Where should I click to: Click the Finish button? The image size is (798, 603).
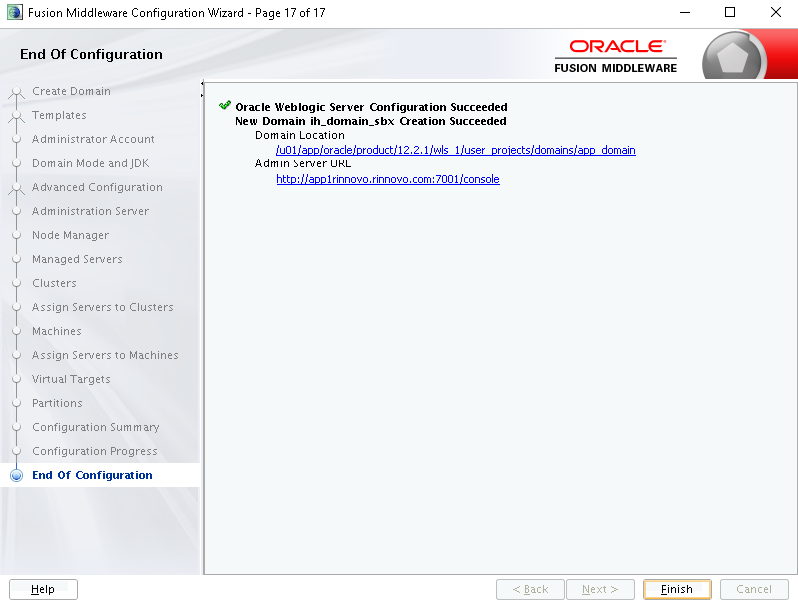[x=677, y=589]
